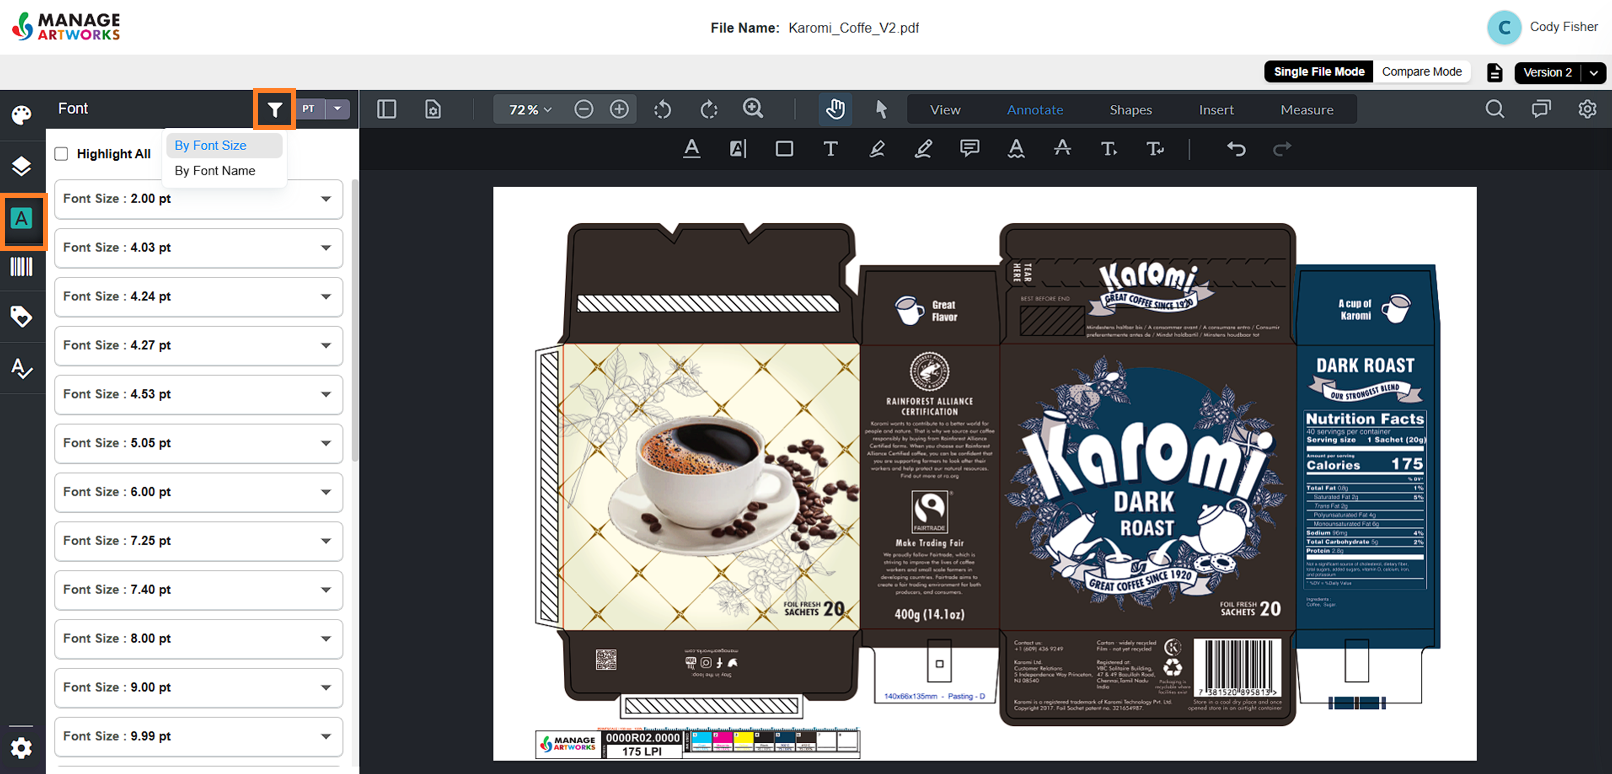Select the arrow pointer tool
1612x774 pixels.
click(881, 109)
